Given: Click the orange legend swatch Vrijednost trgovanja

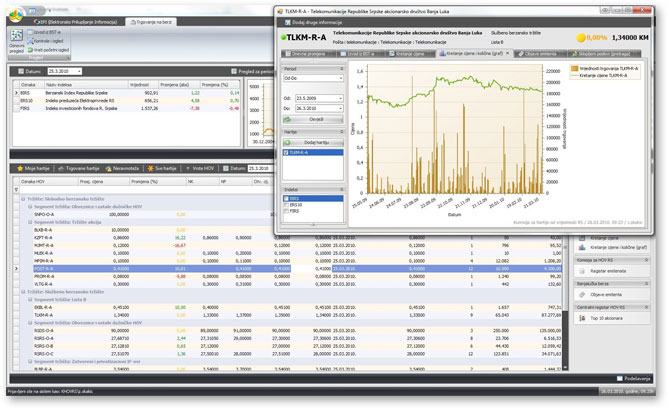Looking at the screenshot, I should (x=574, y=69).
